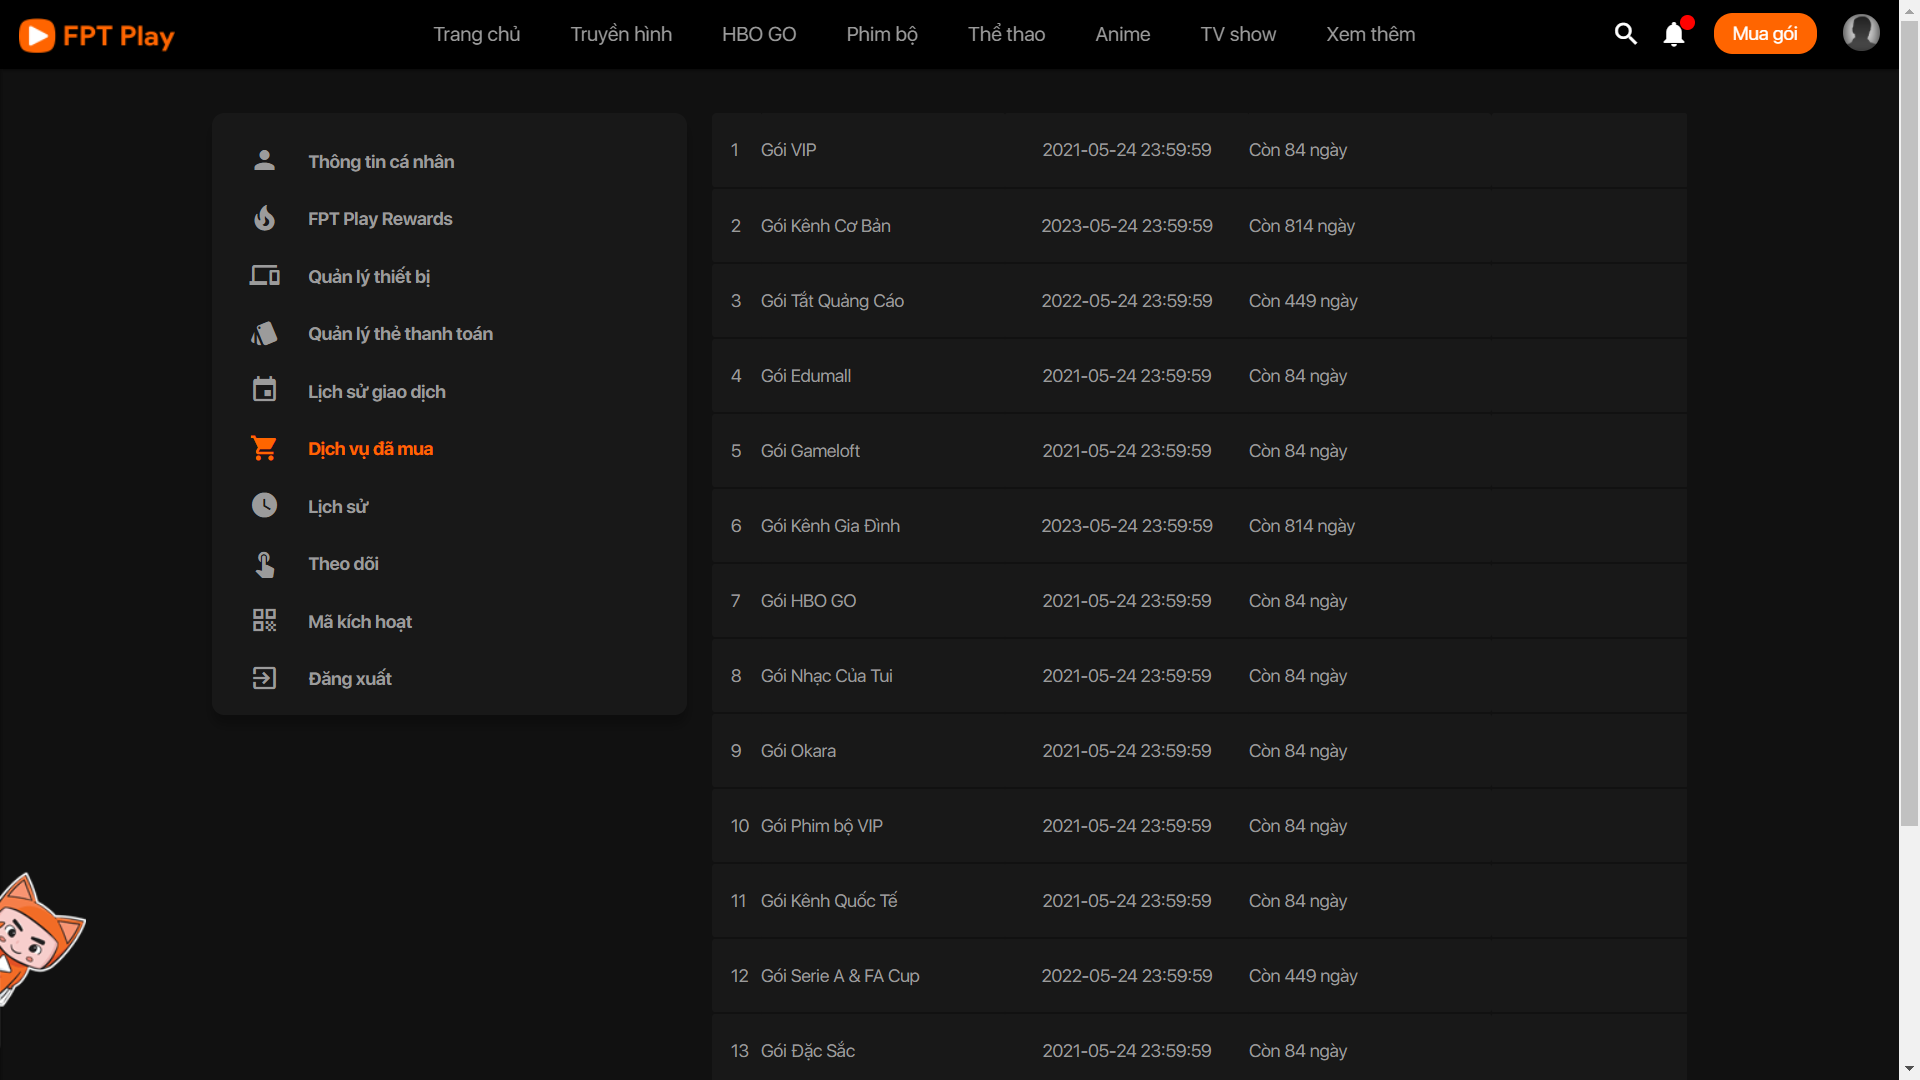Image resolution: width=1920 pixels, height=1080 pixels.
Task: Click the scrollbar down arrow
Action: point(1910,1070)
